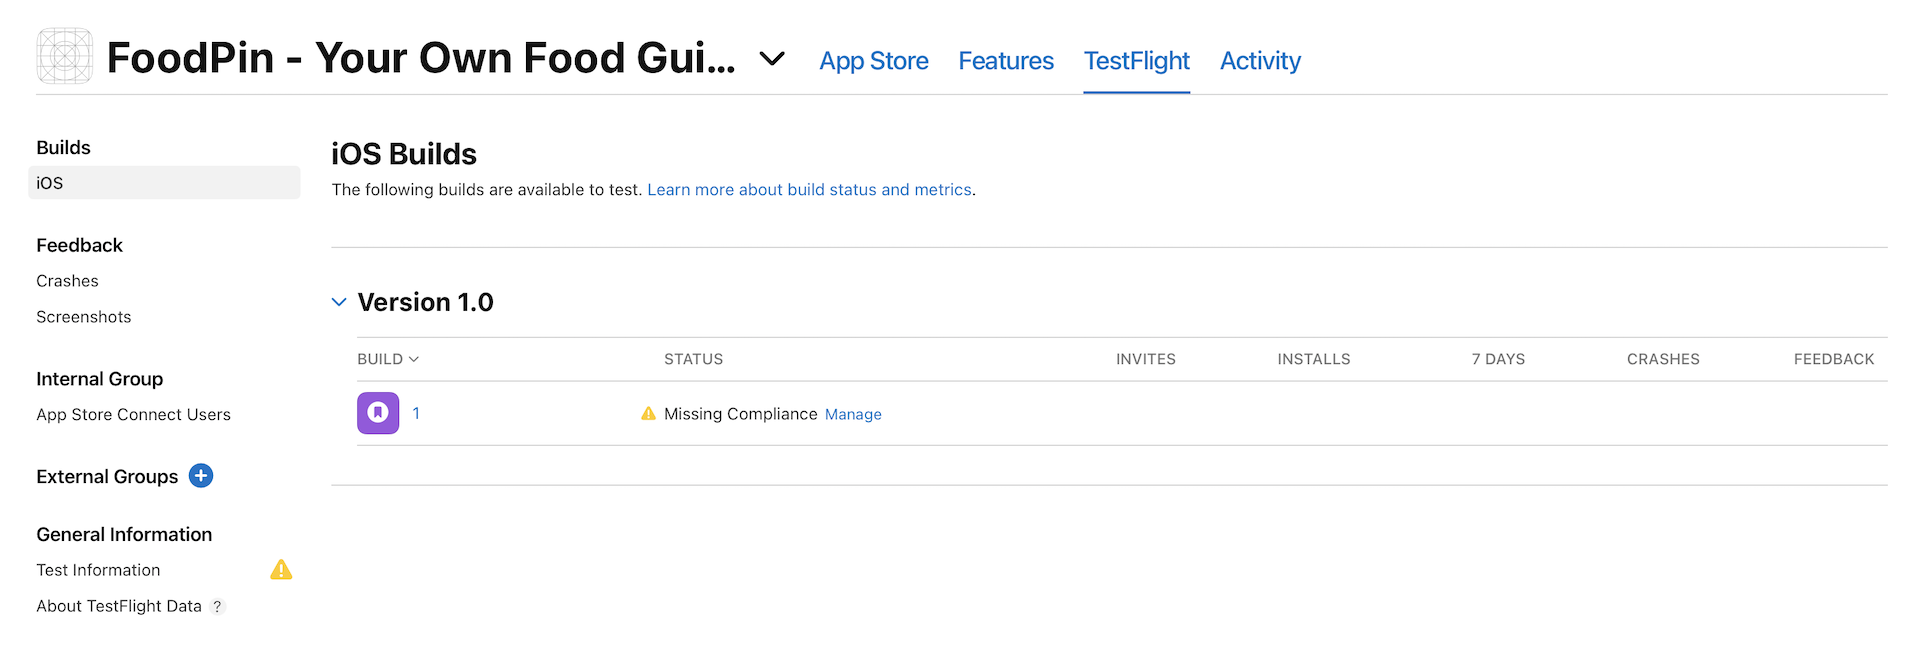Viewport: 1920px width, 667px height.
Task: Click the CRASHES column header
Action: (1663, 359)
